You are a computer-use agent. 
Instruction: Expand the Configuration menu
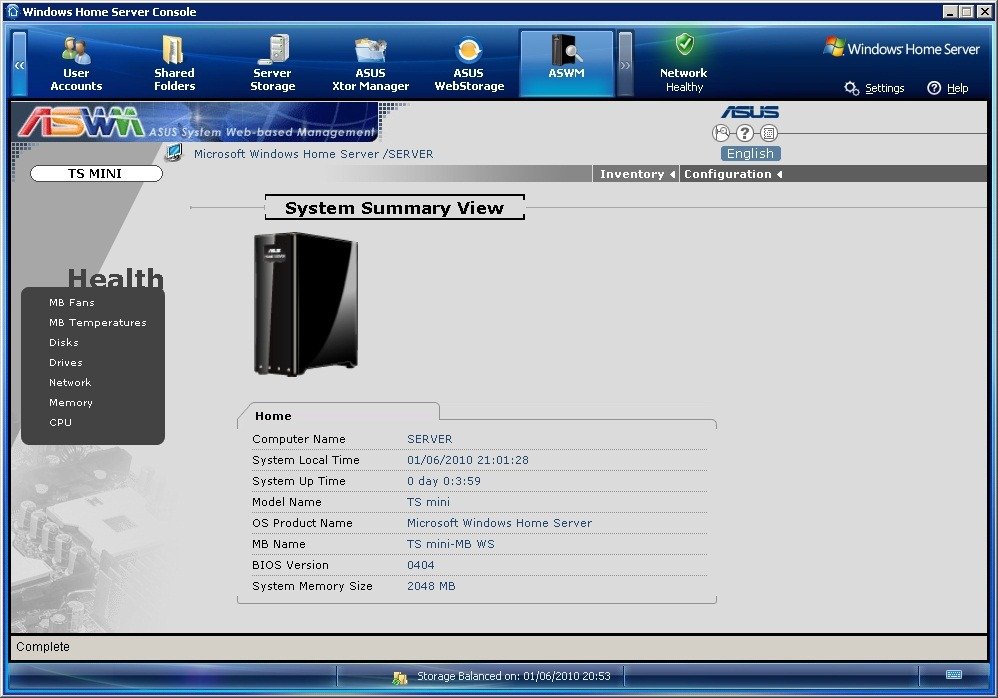[732, 174]
